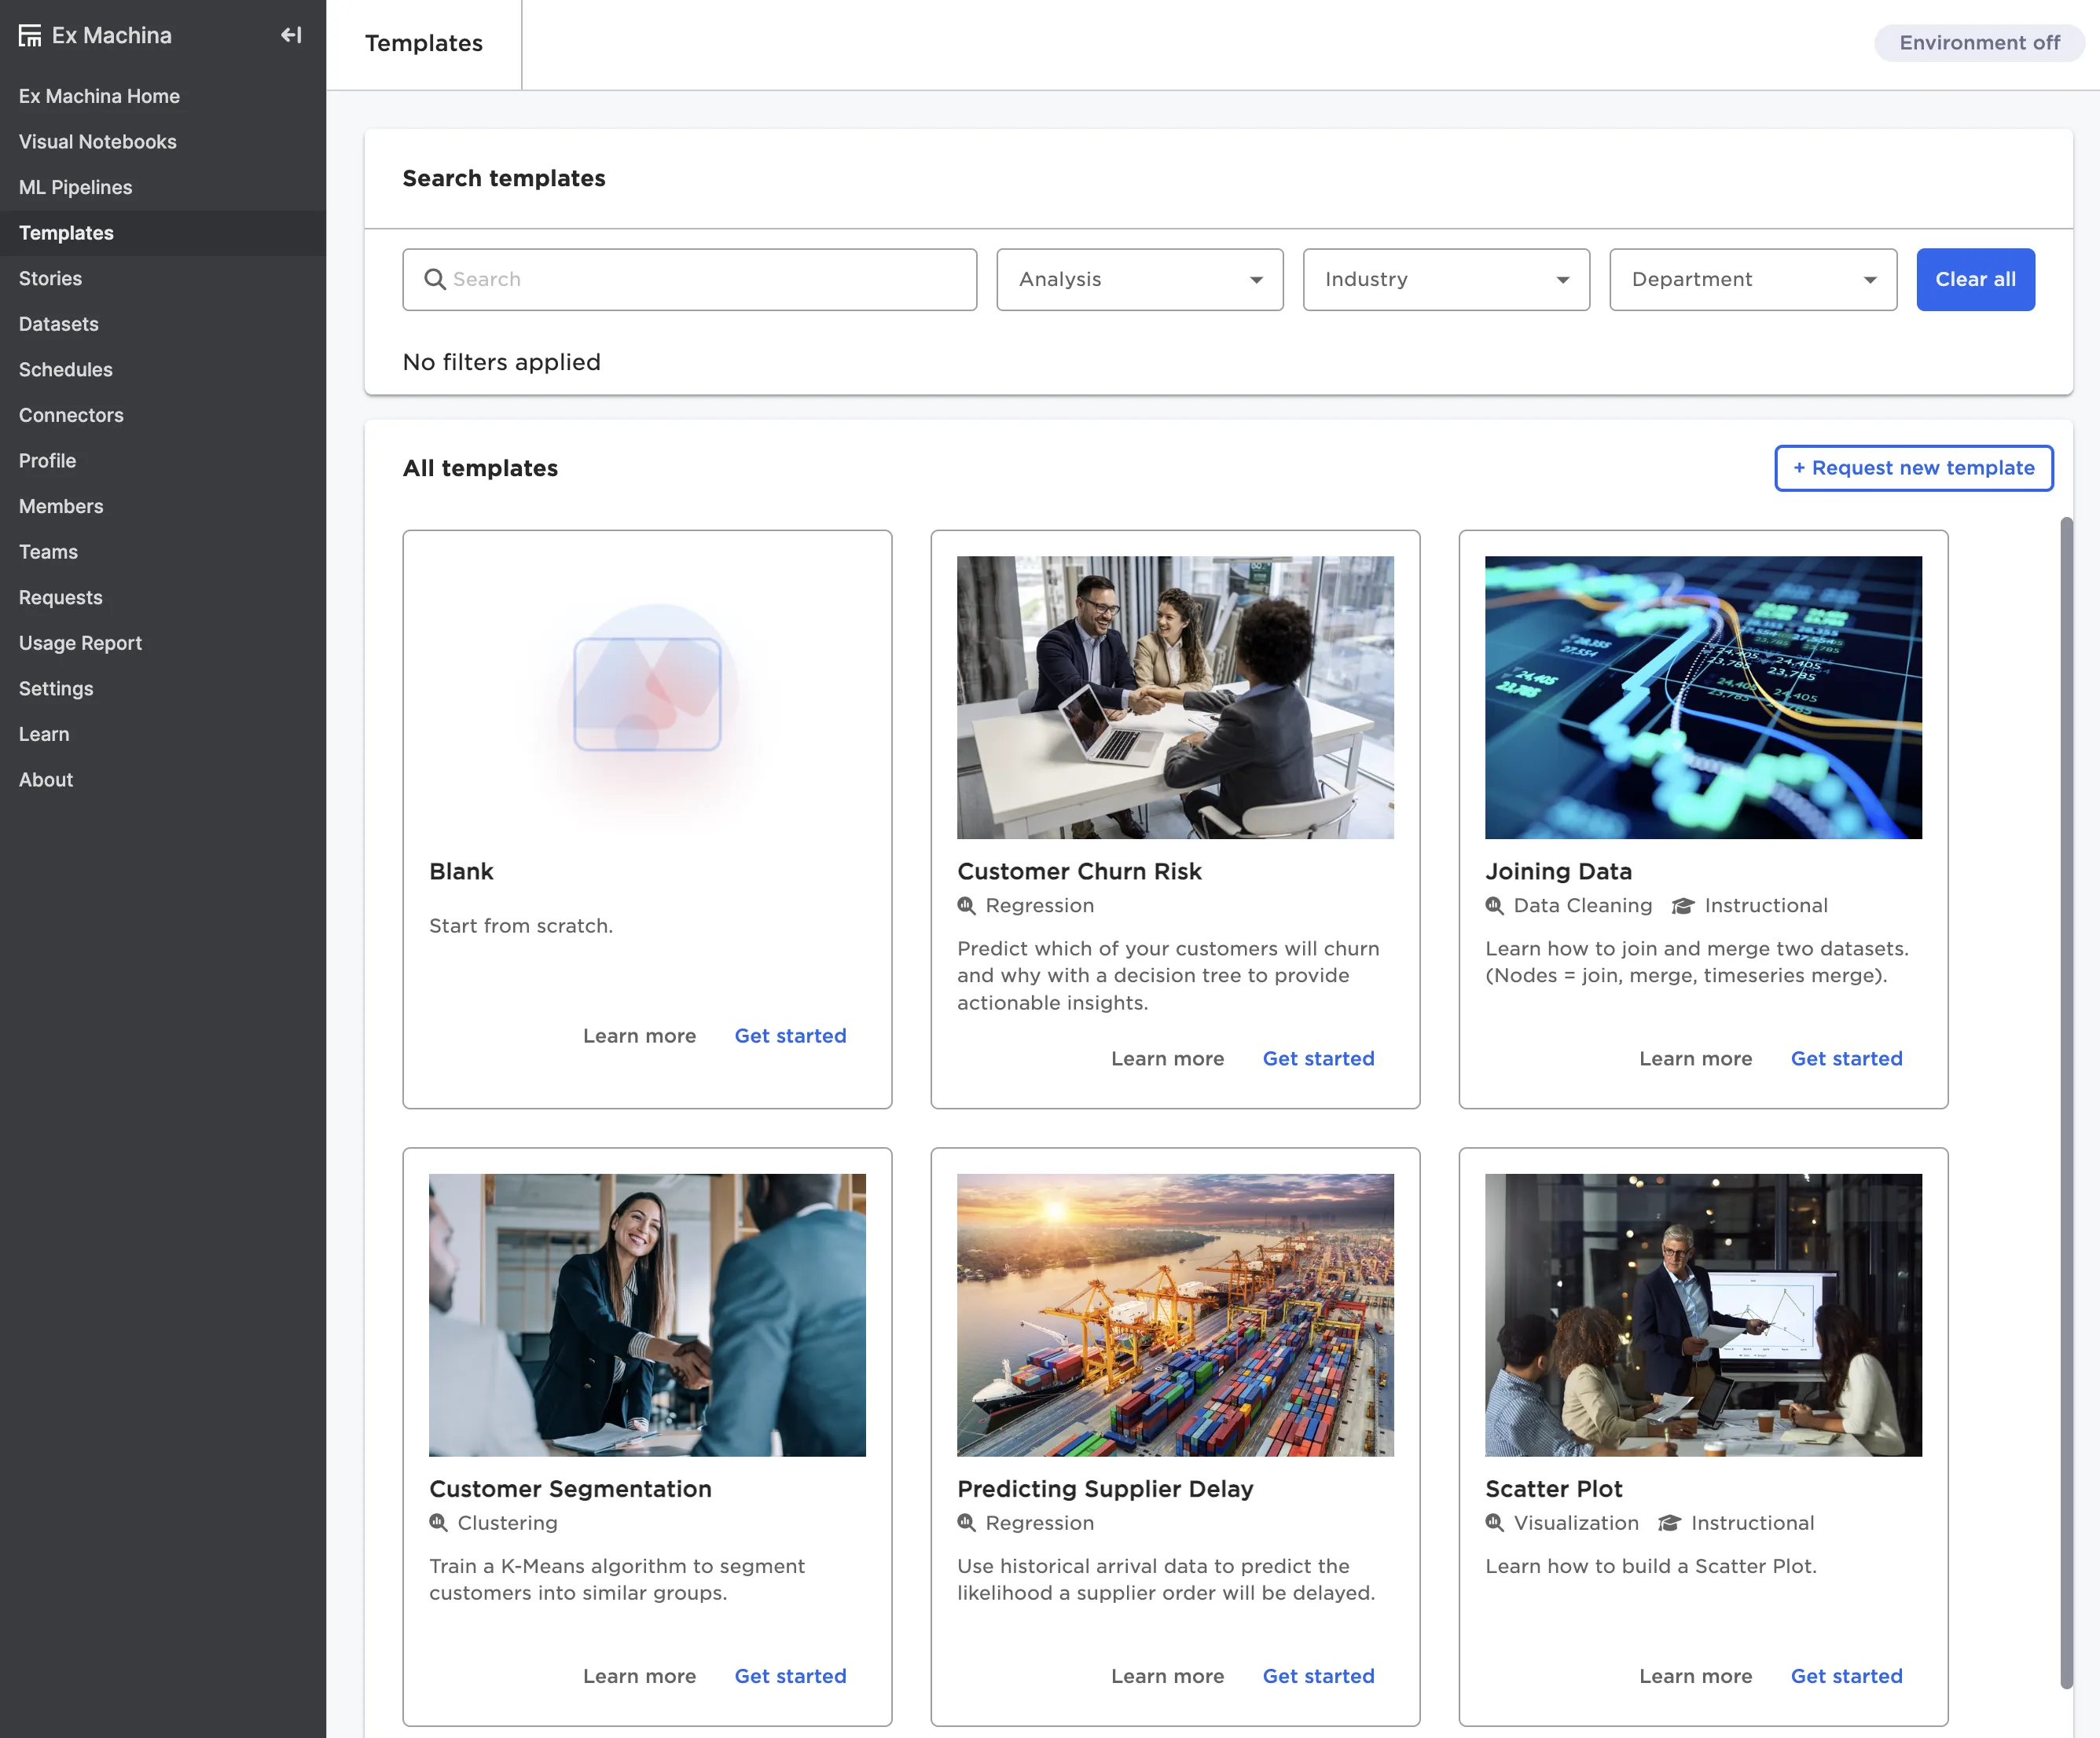Click the Ex Machina logo icon
This screenshot has height=1738, width=2100.
pos(30,36)
